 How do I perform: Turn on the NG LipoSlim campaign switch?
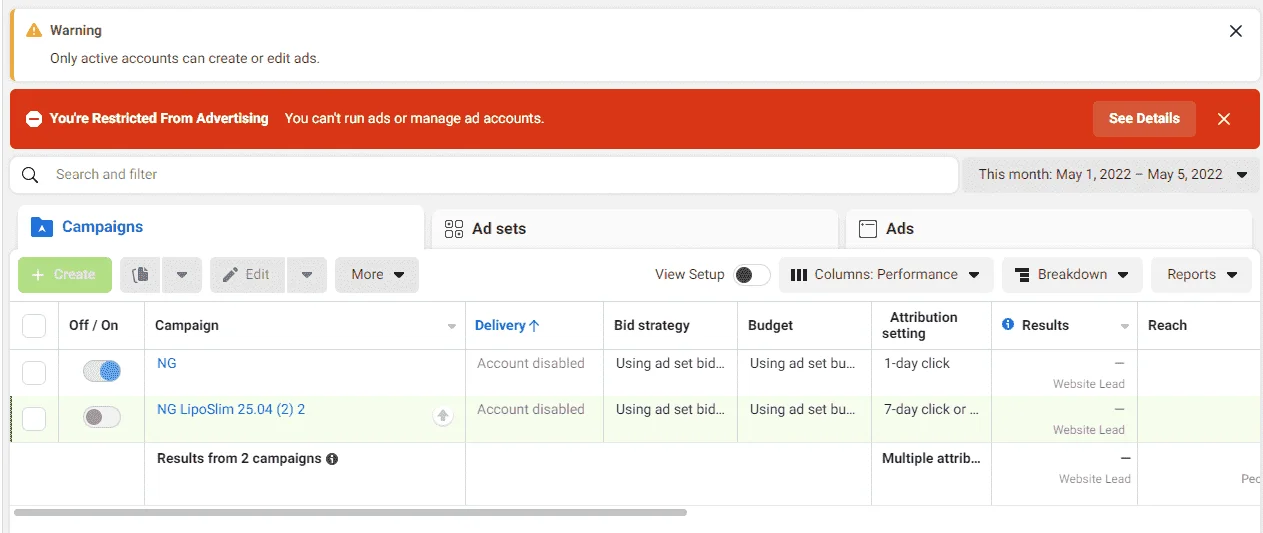pos(102,418)
